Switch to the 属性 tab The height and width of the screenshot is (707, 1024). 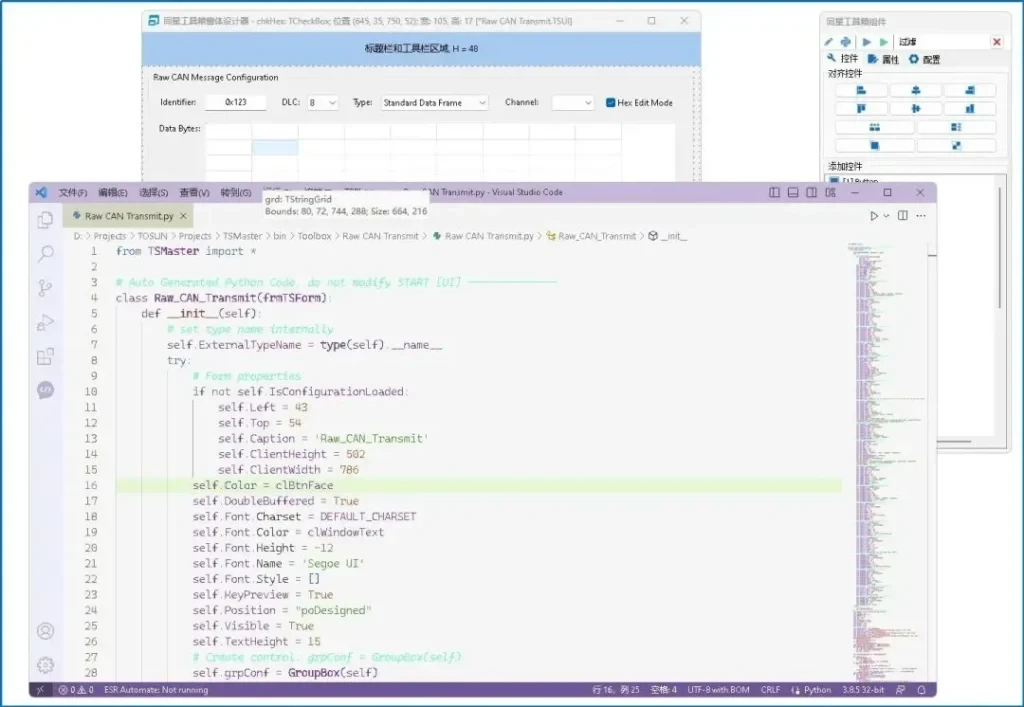pyautogui.click(x=883, y=60)
